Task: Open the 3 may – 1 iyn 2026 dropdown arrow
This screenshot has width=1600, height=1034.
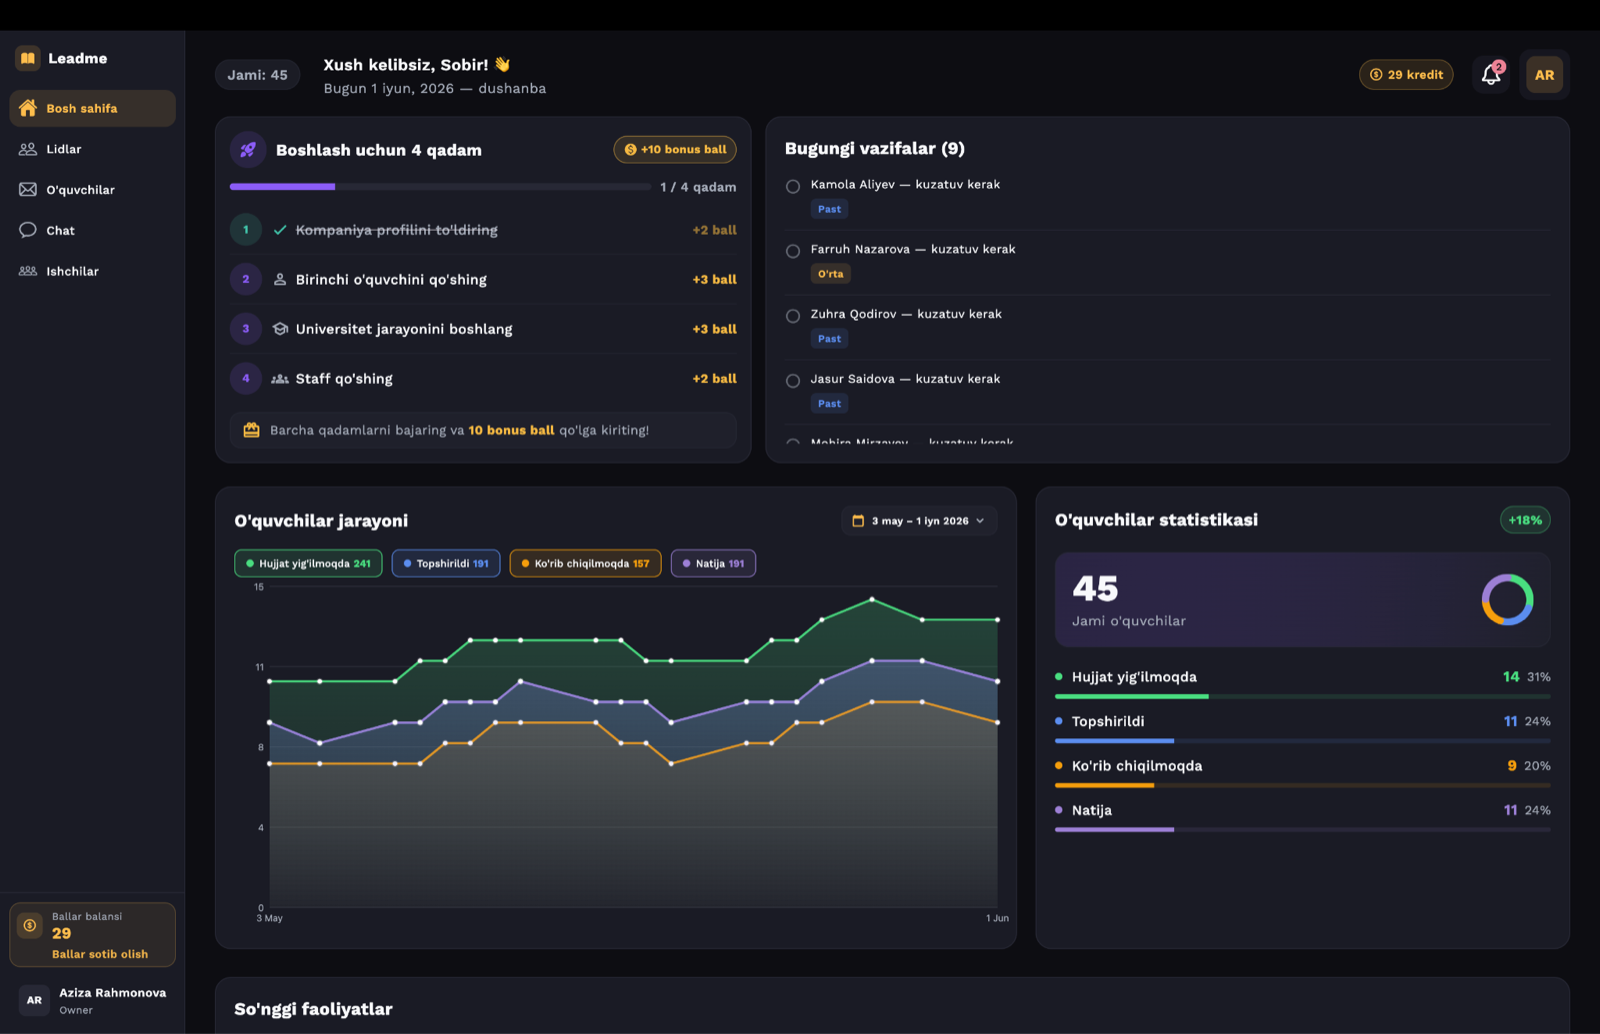Action: pos(980,521)
